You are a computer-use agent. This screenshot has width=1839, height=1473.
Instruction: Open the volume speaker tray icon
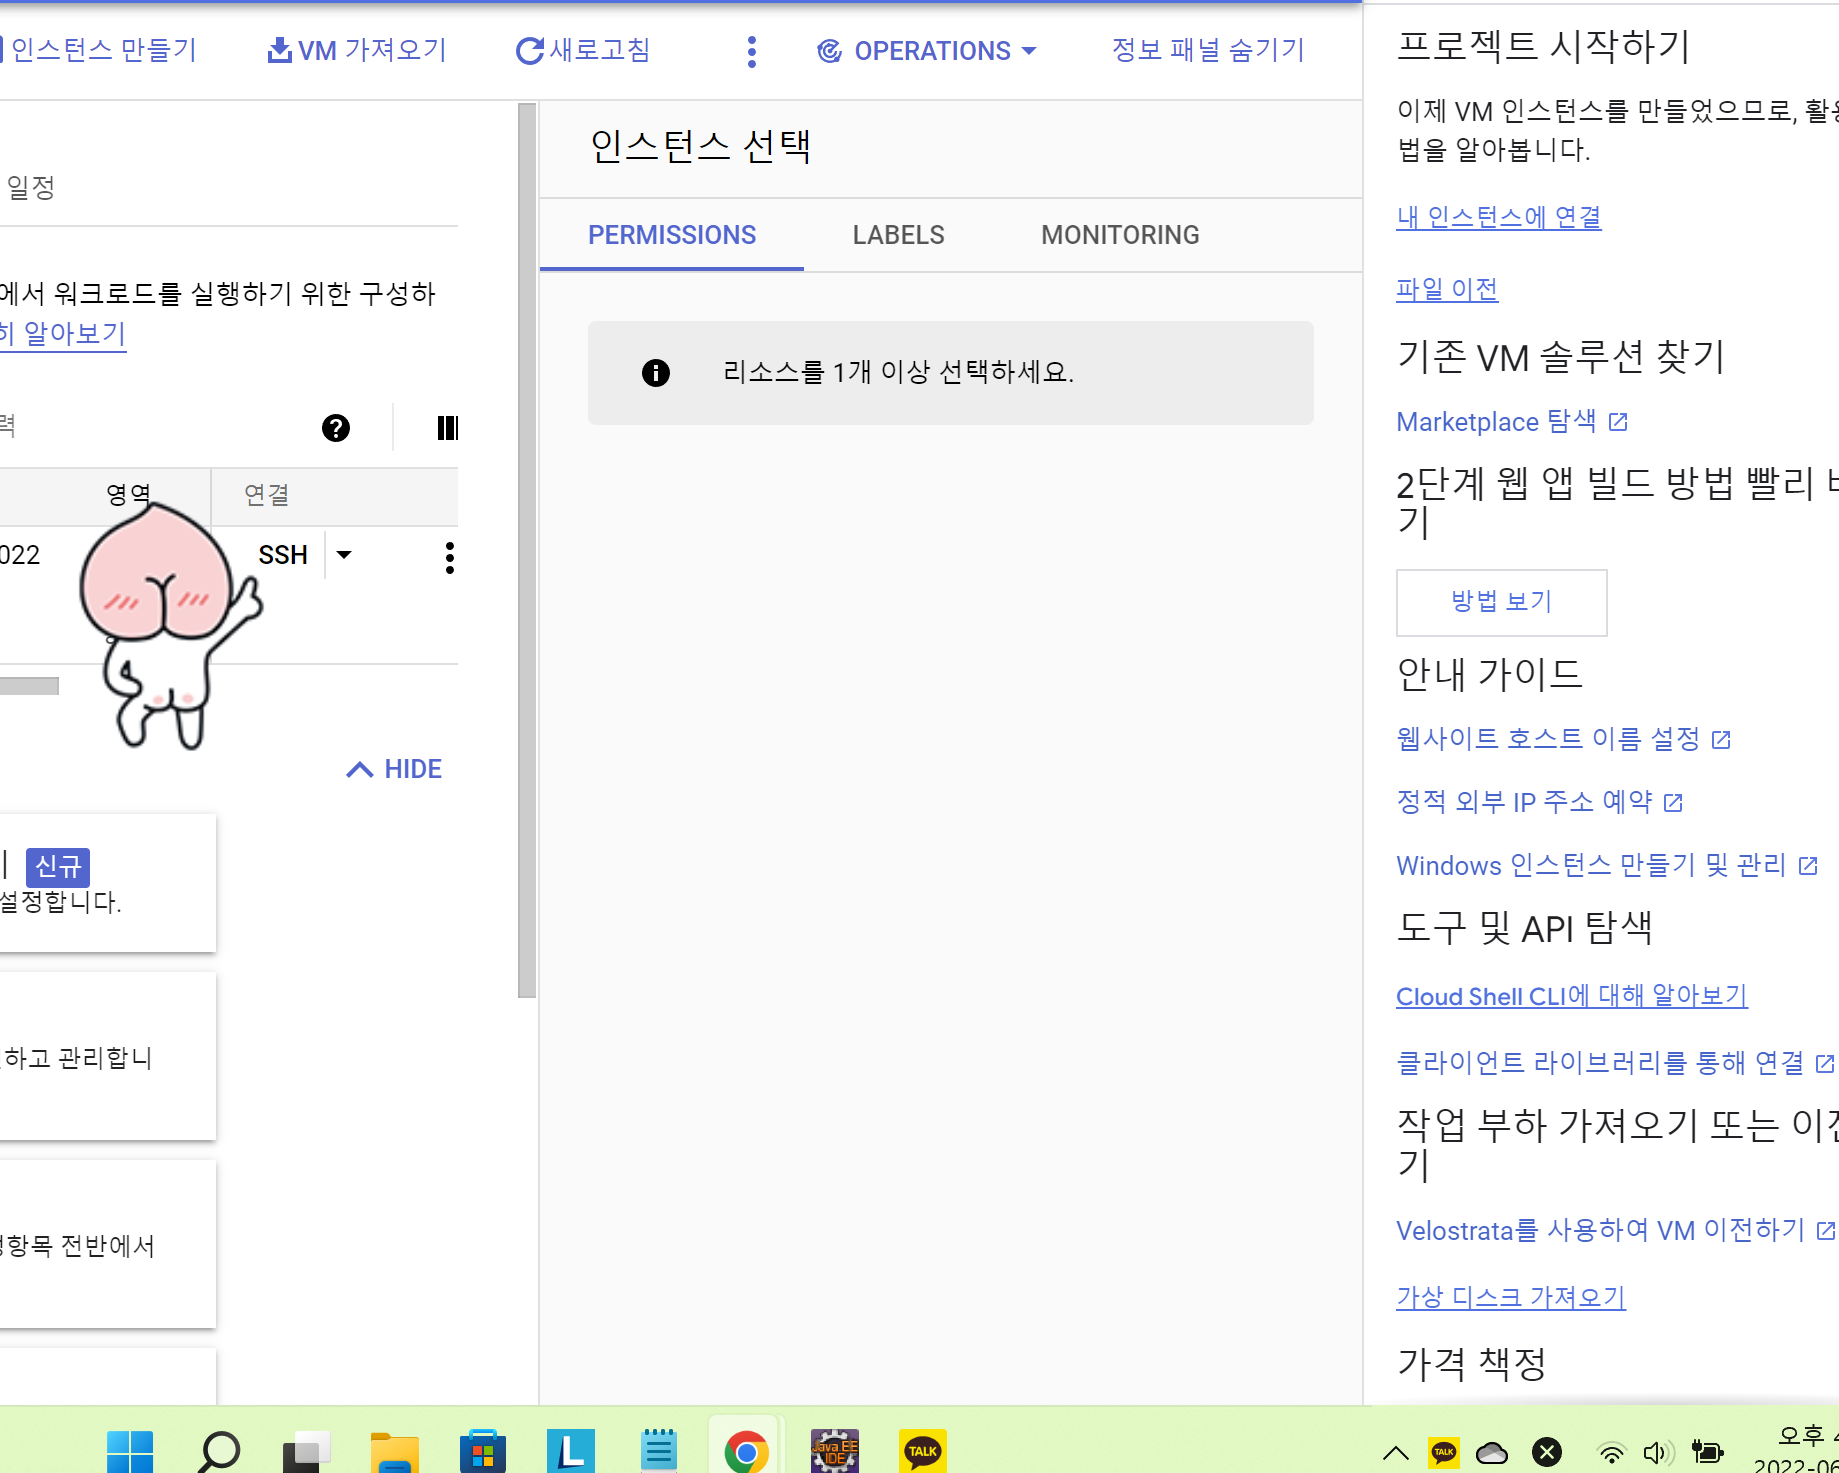(1659, 1453)
